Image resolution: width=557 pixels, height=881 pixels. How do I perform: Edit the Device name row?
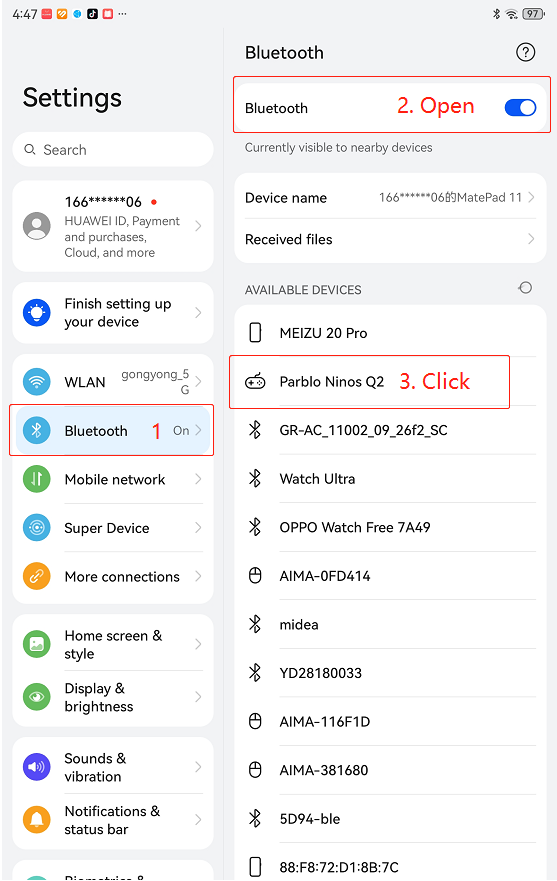tap(390, 198)
